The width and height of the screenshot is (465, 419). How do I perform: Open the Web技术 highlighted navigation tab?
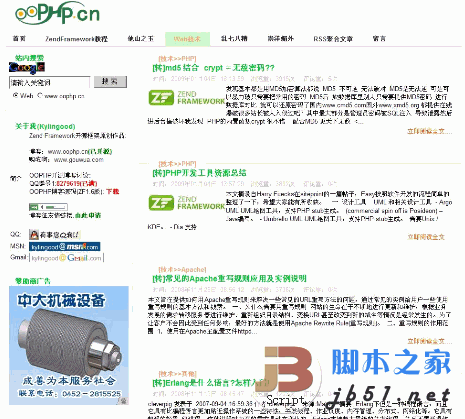click(187, 39)
